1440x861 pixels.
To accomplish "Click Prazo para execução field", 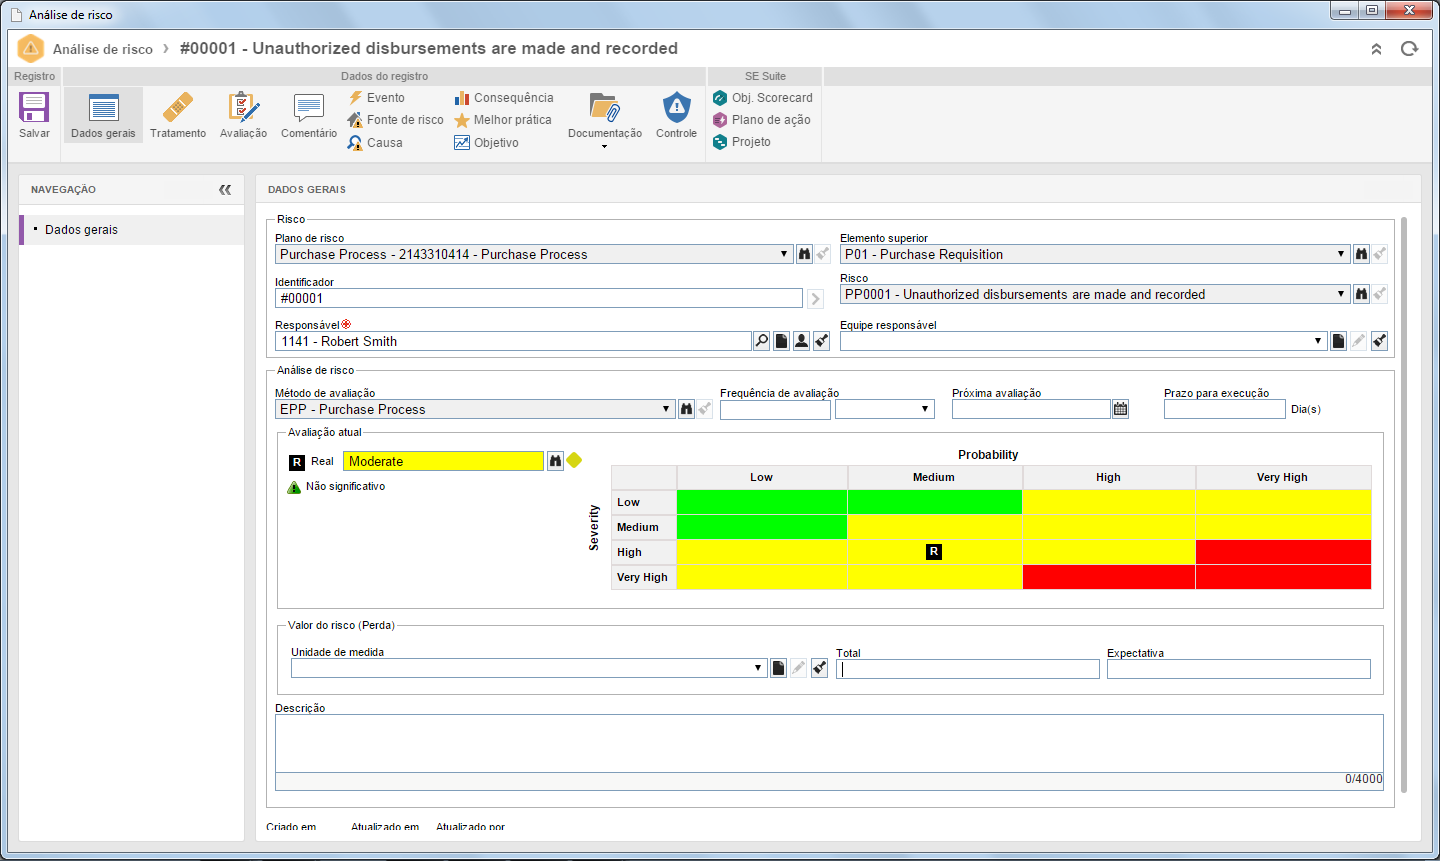I will tap(1224, 409).
